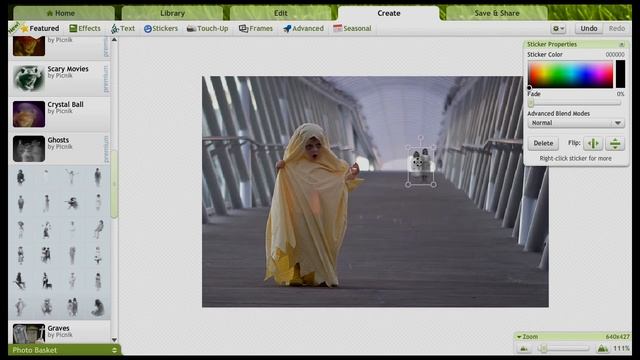Screen dimensions: 640x360
Task: Click the black current color swatch
Action: [x=620, y=74]
